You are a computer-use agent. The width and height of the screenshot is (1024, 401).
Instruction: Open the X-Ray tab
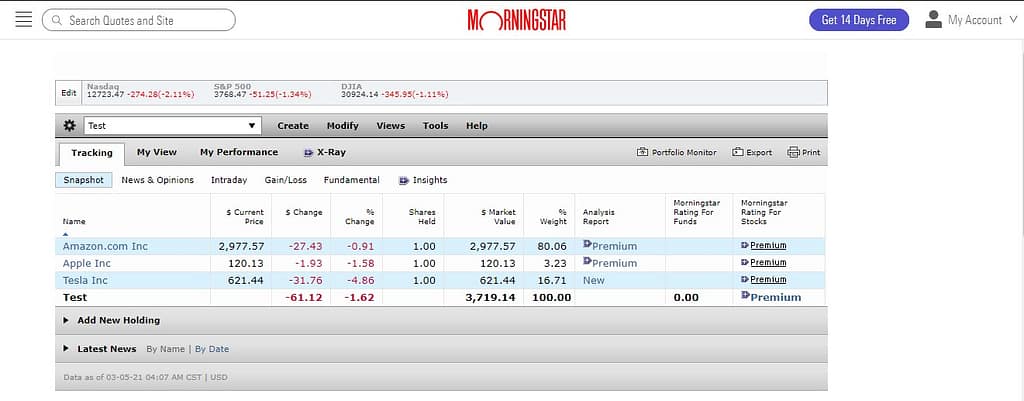[325, 152]
